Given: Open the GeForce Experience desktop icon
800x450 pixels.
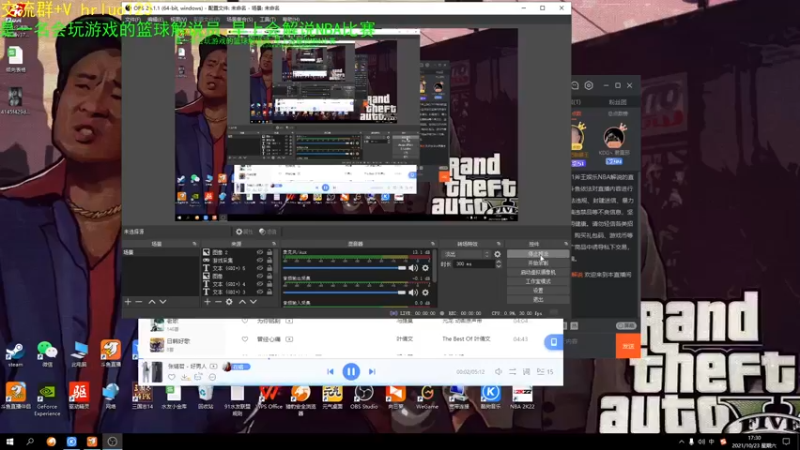Looking at the screenshot, I should point(47,399).
